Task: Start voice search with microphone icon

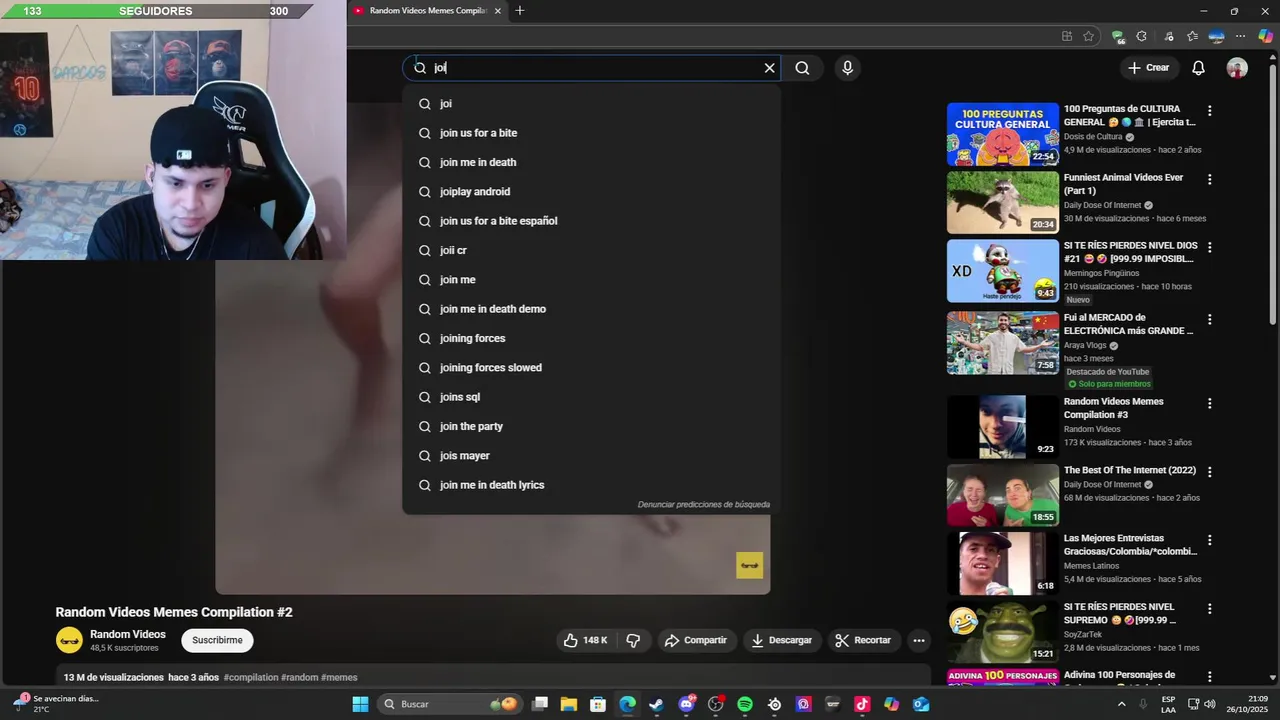Action: click(847, 68)
